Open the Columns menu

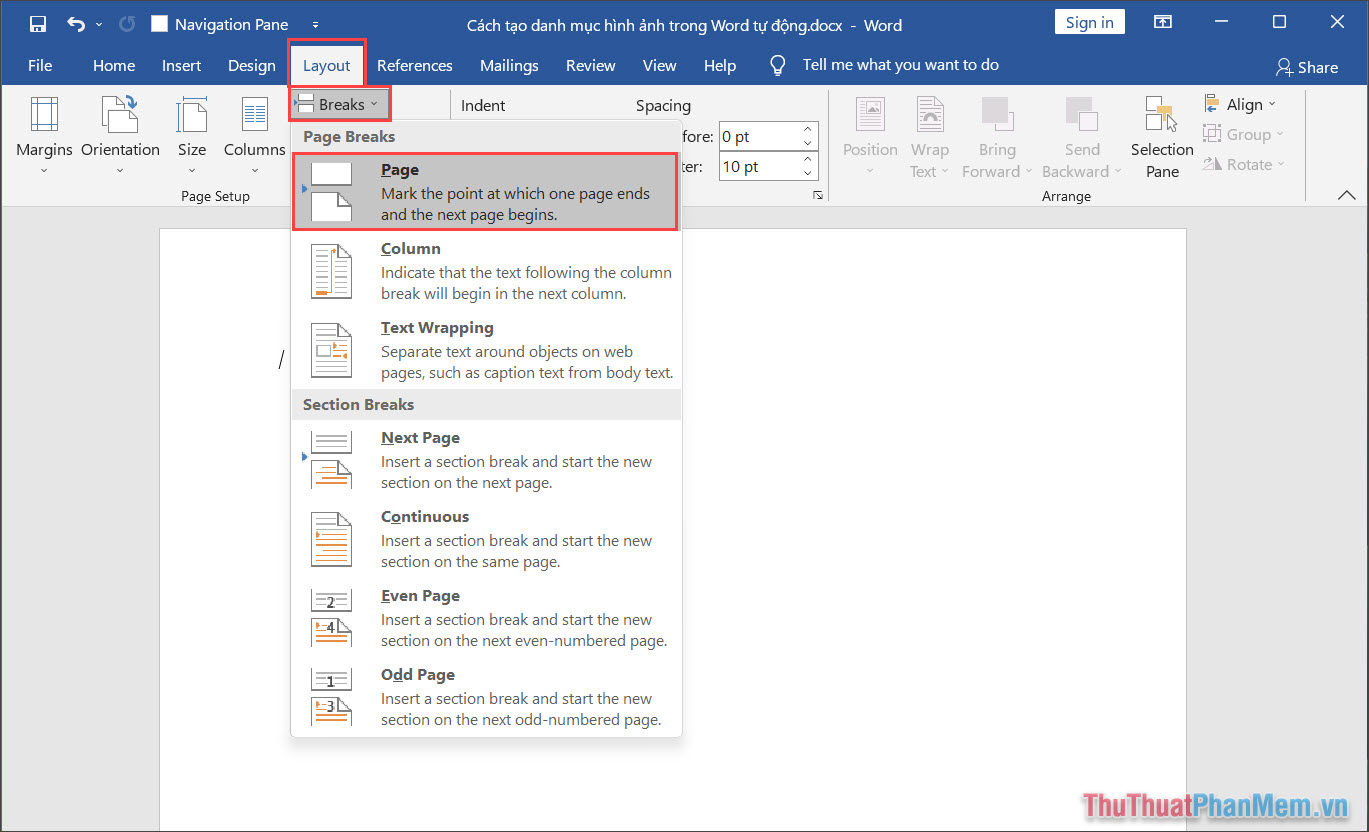coord(254,136)
